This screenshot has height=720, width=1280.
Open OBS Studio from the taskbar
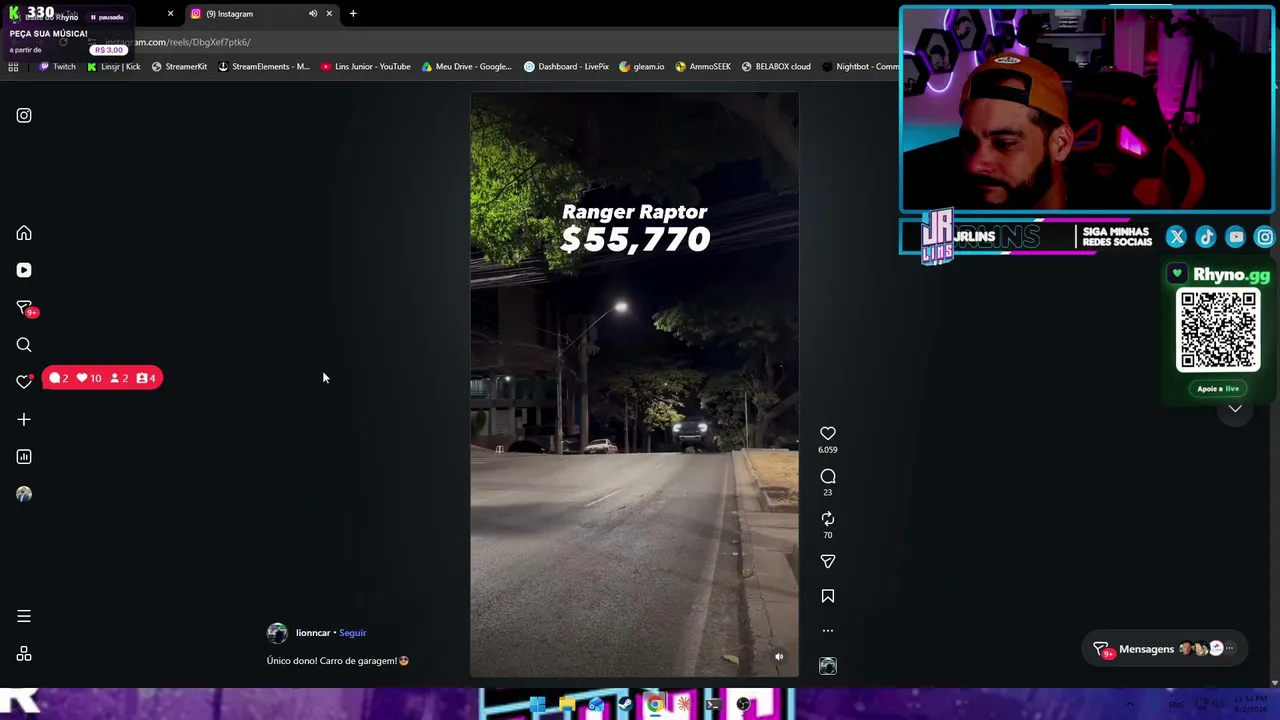pyautogui.click(x=743, y=705)
